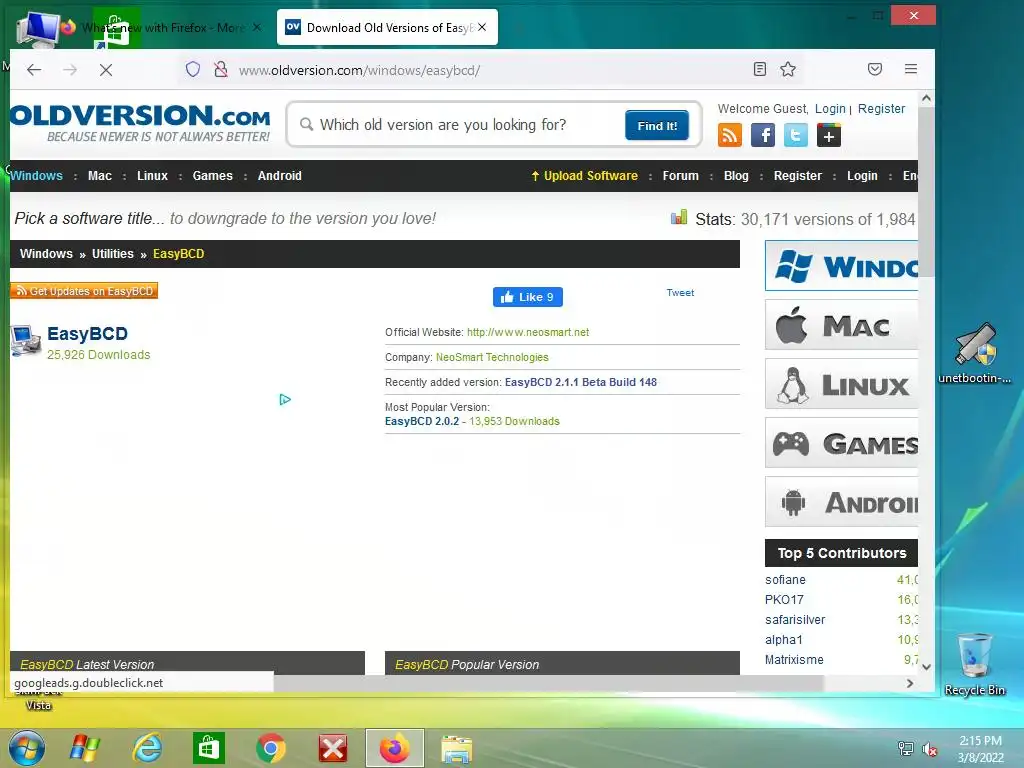Select Windows in the site navigation bar
This screenshot has height=768, width=1024.
[x=37, y=176]
